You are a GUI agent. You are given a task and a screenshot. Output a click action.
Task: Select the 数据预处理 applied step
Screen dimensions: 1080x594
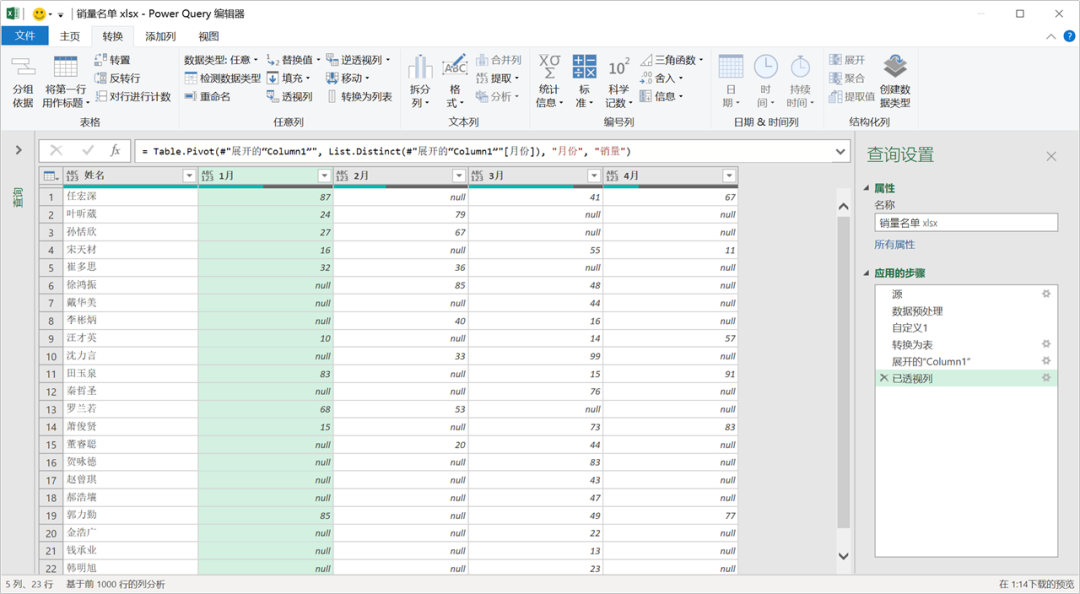click(x=917, y=311)
